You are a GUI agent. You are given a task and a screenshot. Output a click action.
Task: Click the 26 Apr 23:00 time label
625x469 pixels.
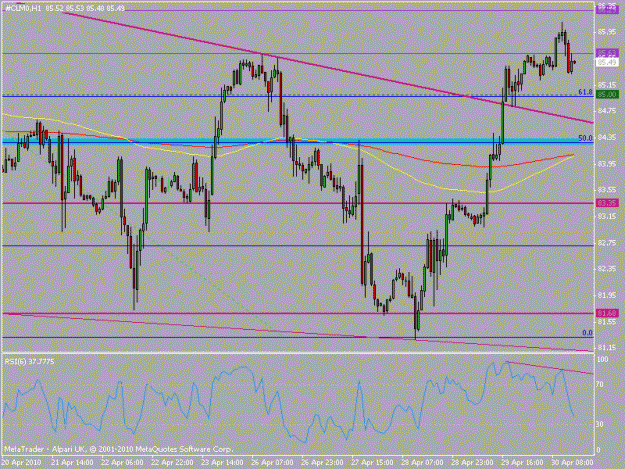click(x=322, y=462)
